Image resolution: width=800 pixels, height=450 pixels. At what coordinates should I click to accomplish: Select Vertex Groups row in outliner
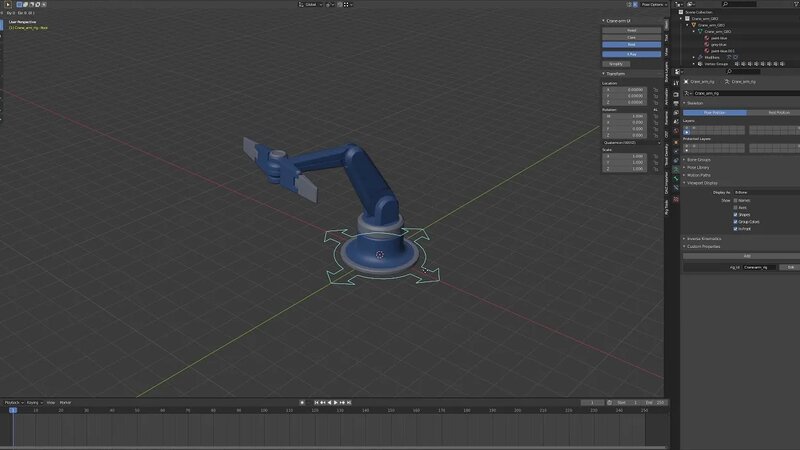tap(716, 64)
